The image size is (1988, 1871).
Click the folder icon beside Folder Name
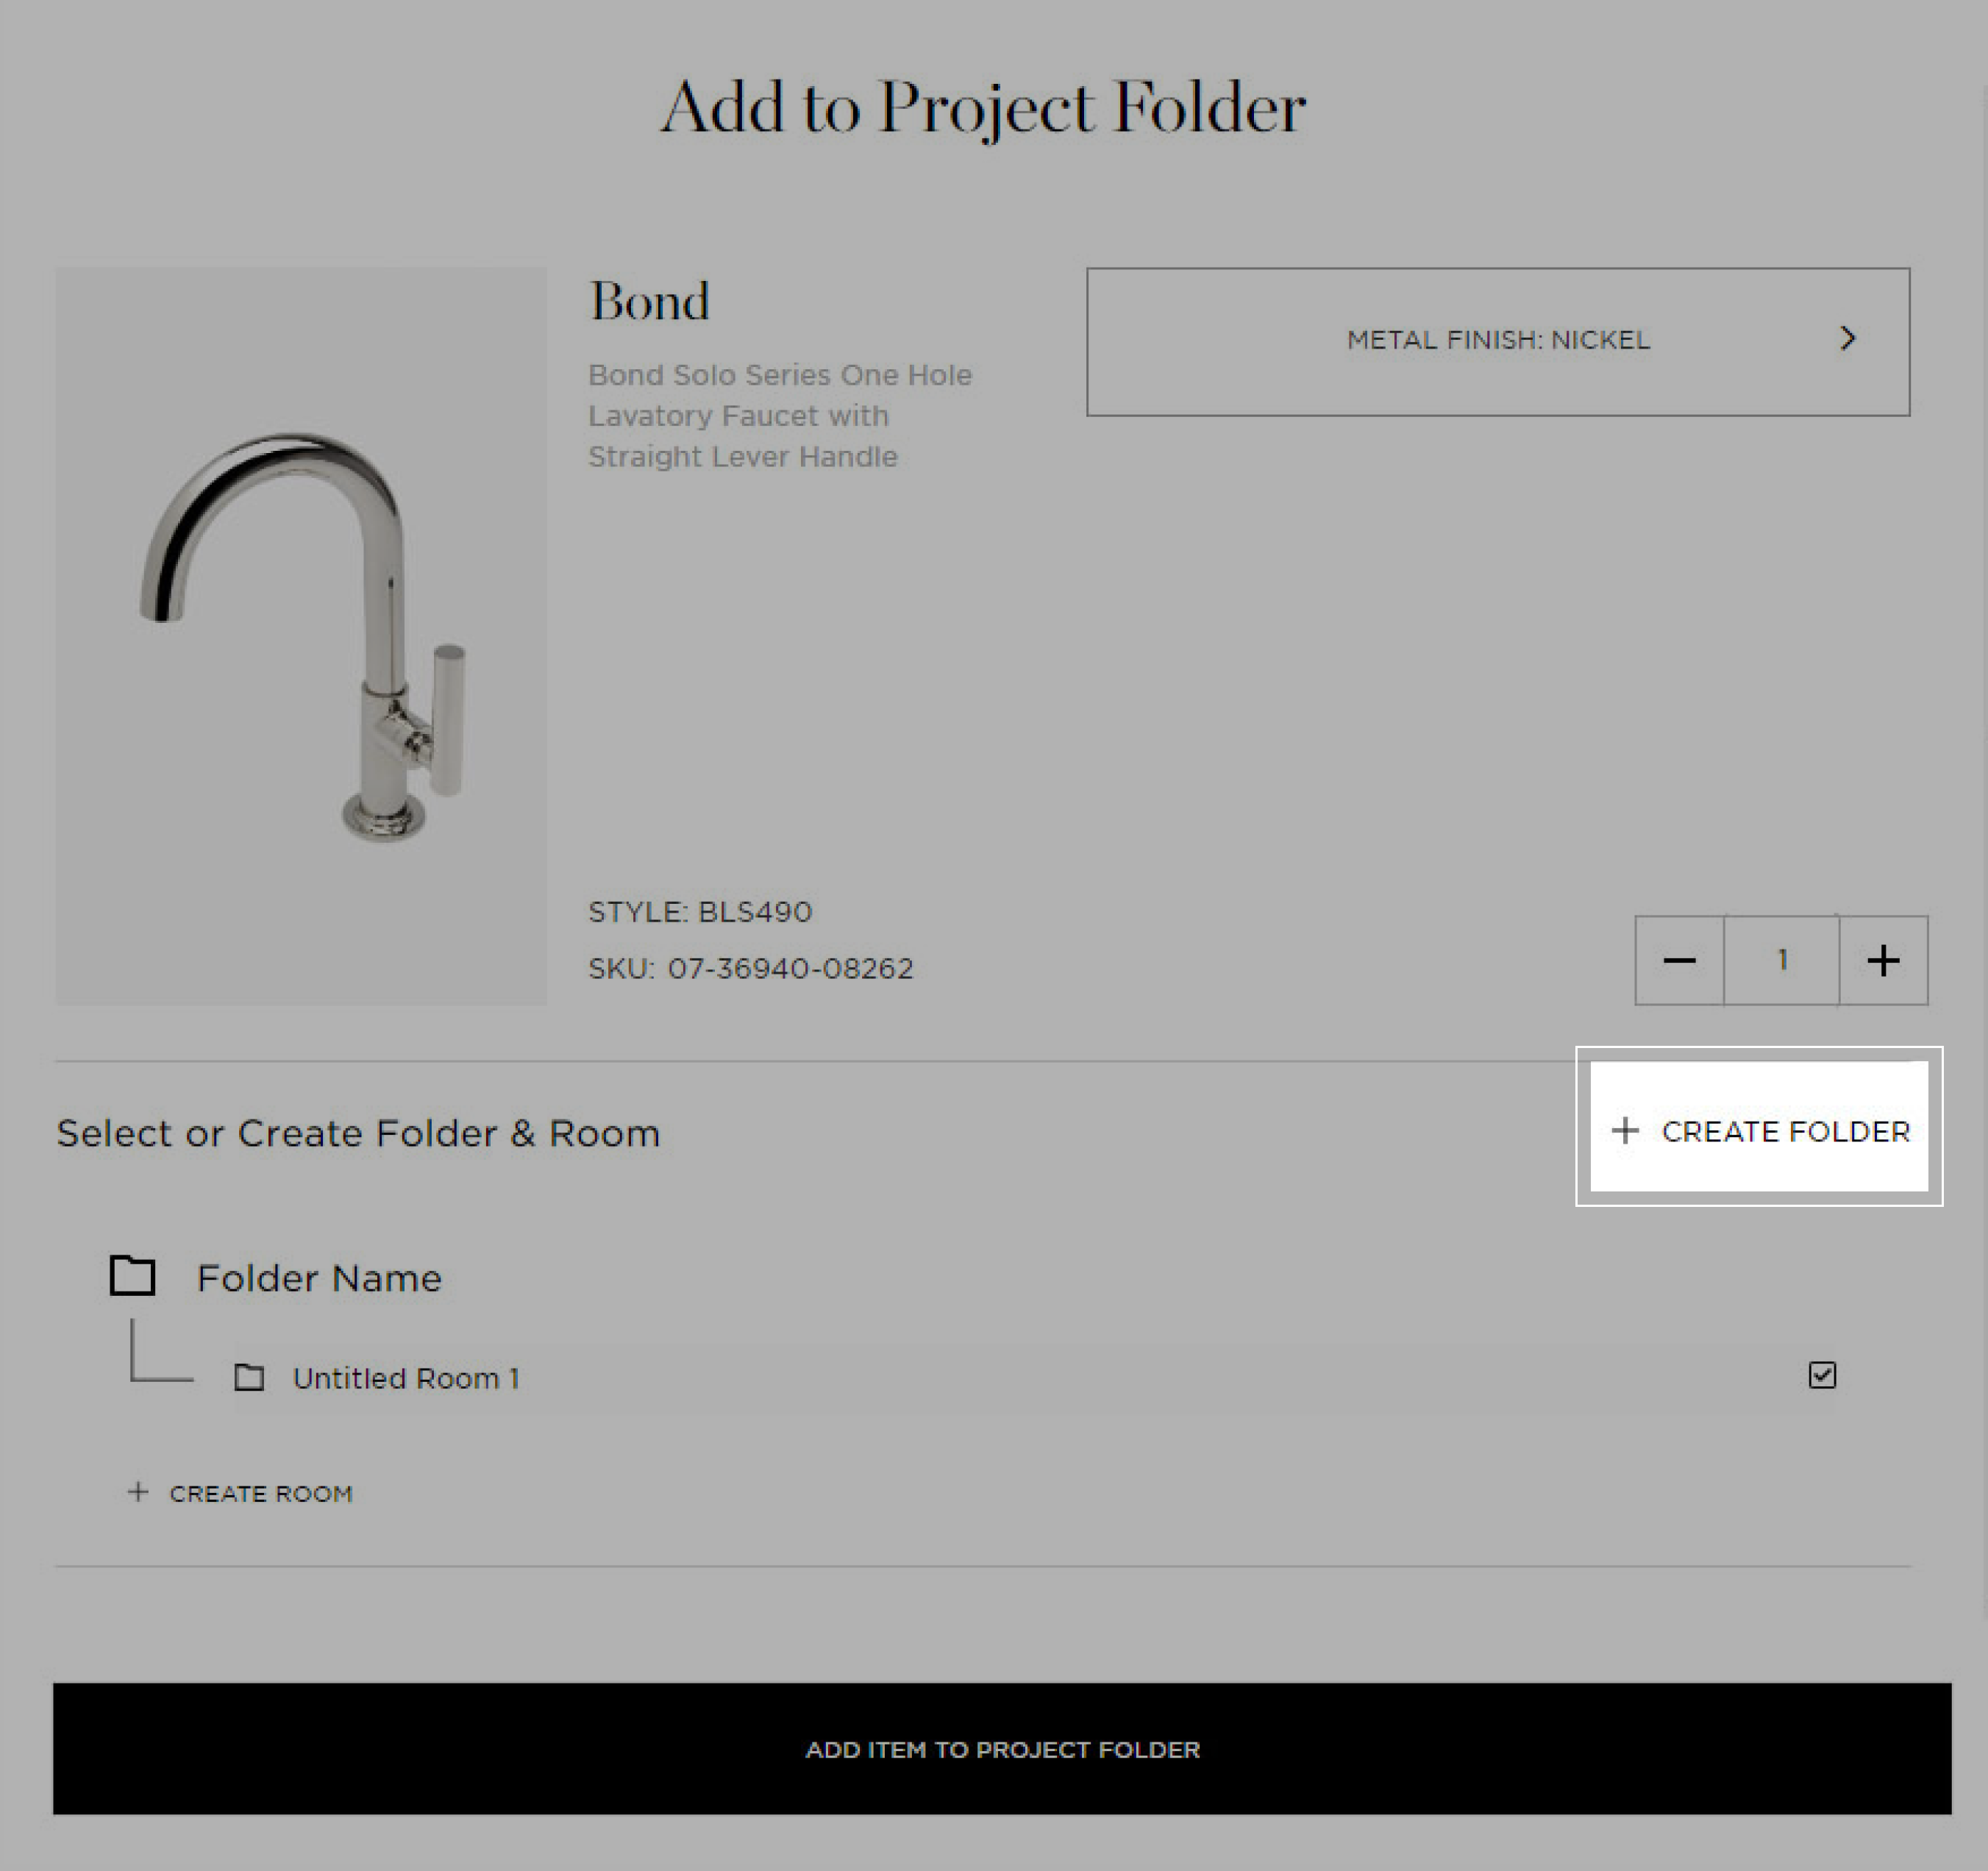click(x=132, y=1275)
